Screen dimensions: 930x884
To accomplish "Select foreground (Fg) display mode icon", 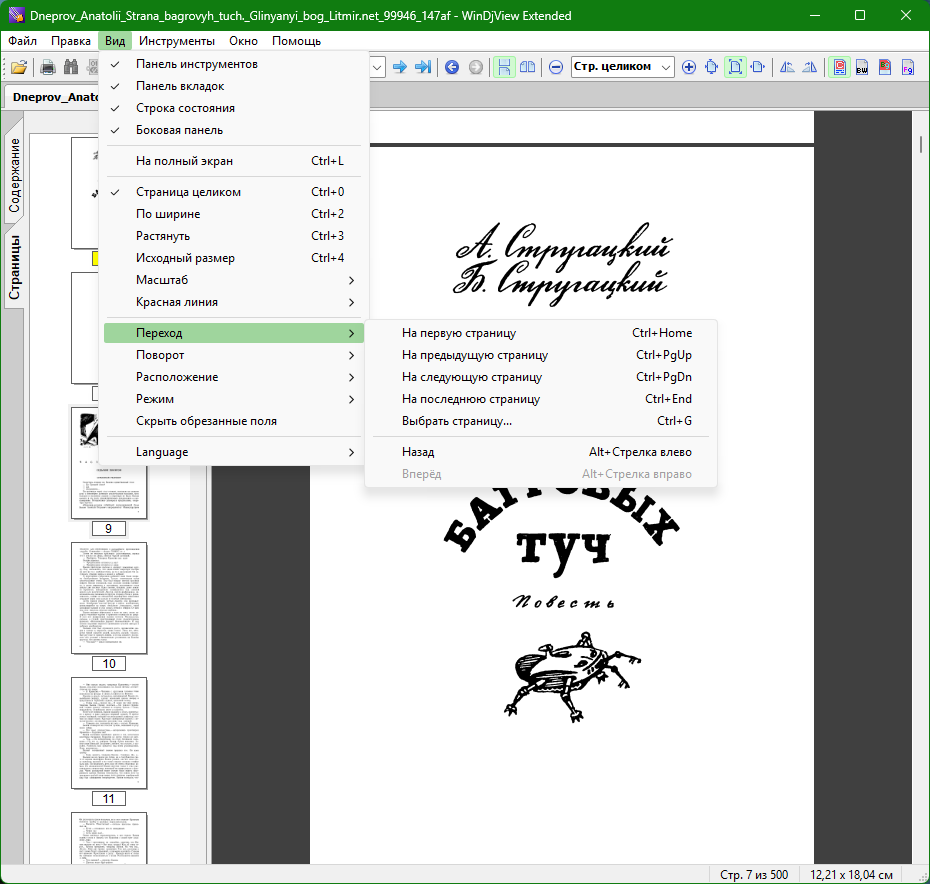I will [x=908, y=67].
